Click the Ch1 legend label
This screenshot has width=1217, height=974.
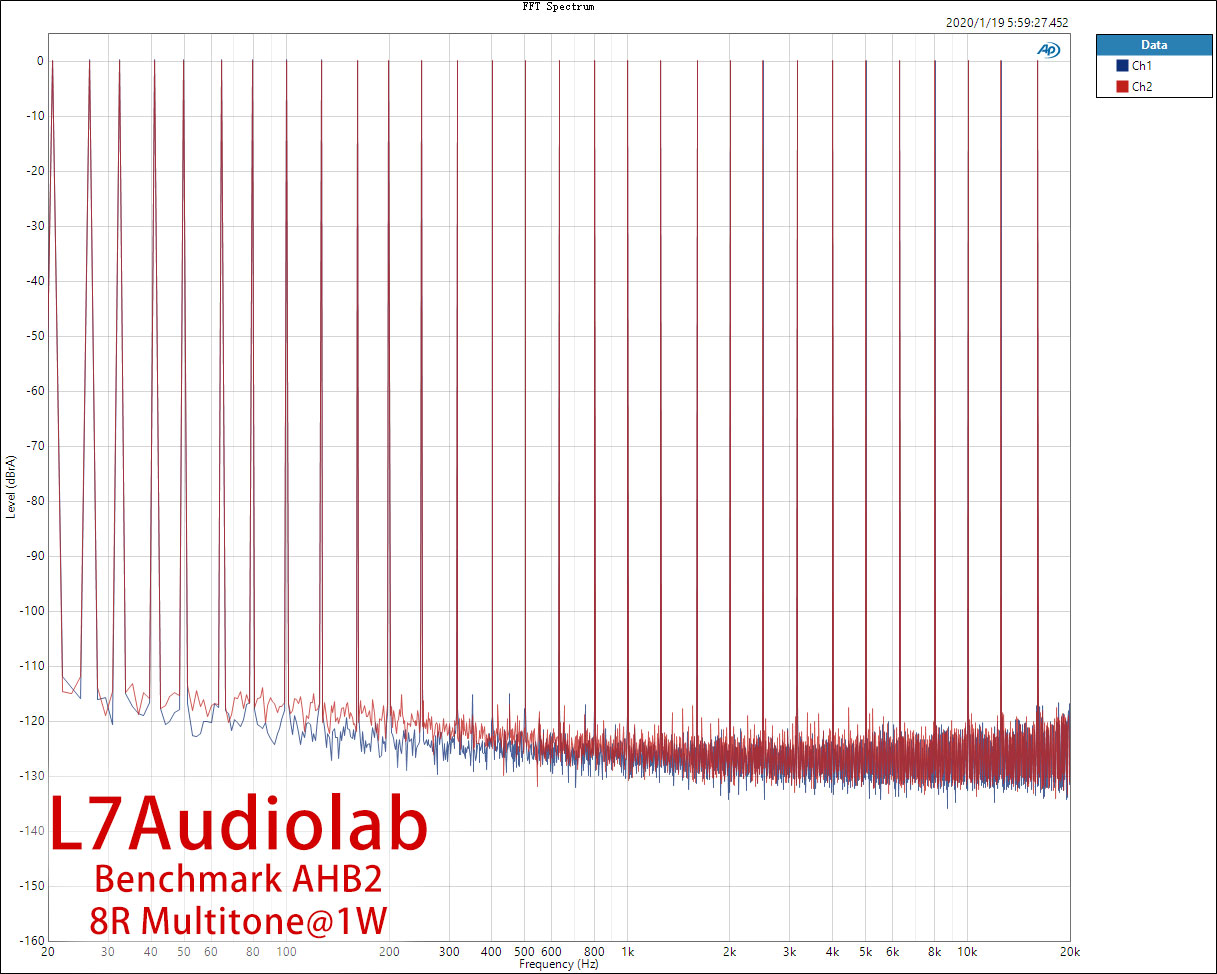click(1142, 65)
